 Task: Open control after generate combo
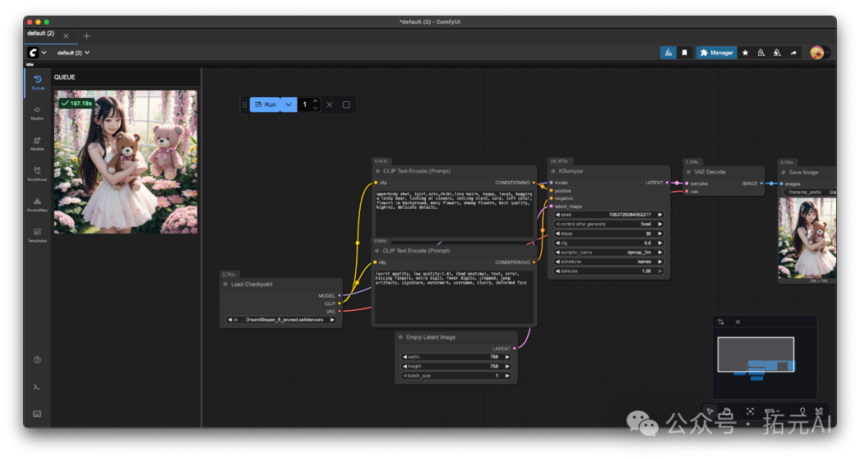(x=609, y=224)
